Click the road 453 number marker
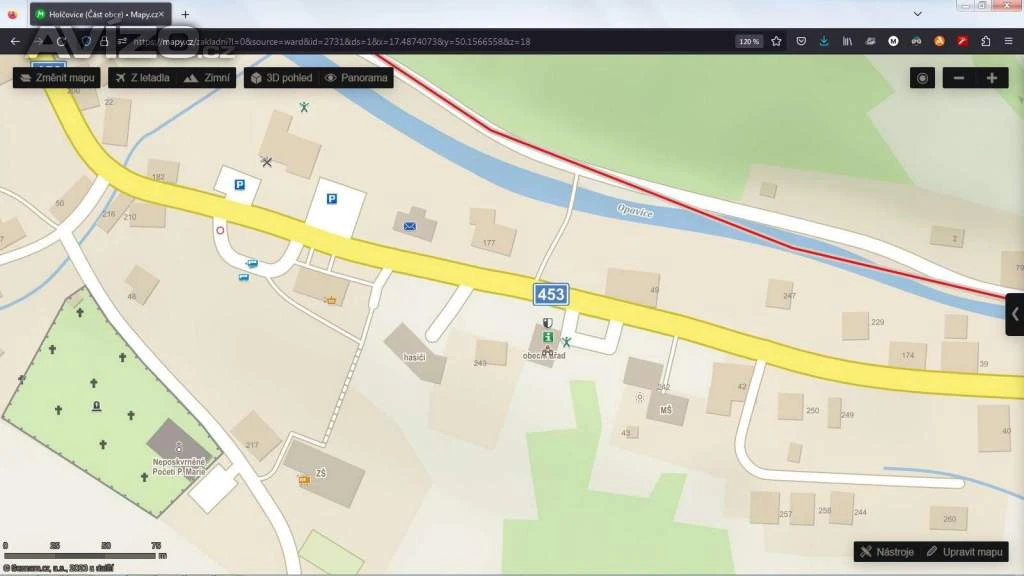This screenshot has height=576, width=1024. coord(551,295)
